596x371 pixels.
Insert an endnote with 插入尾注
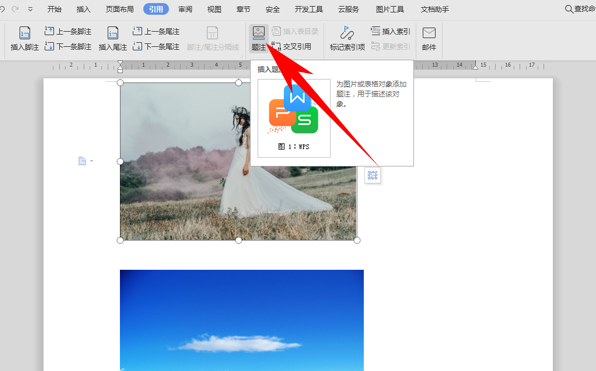click(x=113, y=38)
